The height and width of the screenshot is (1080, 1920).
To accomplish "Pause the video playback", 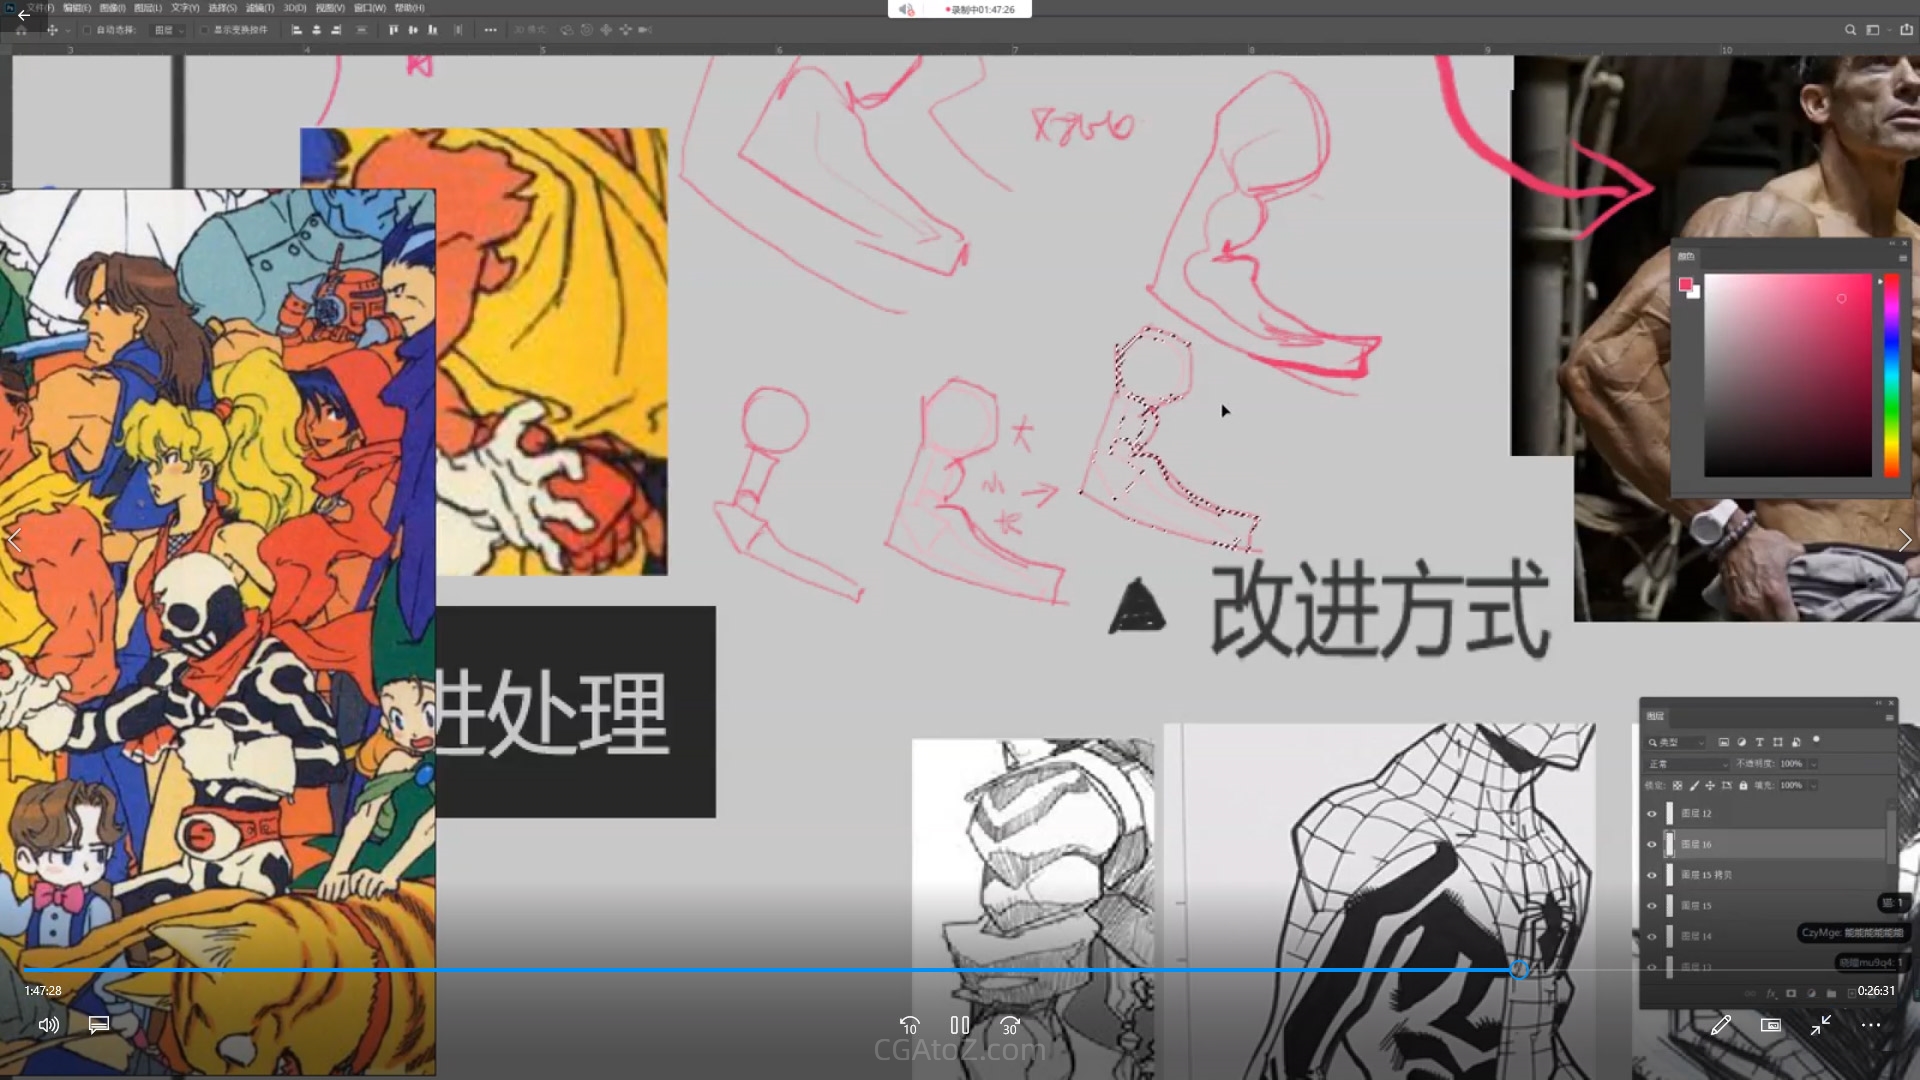I will pyautogui.click(x=959, y=1025).
